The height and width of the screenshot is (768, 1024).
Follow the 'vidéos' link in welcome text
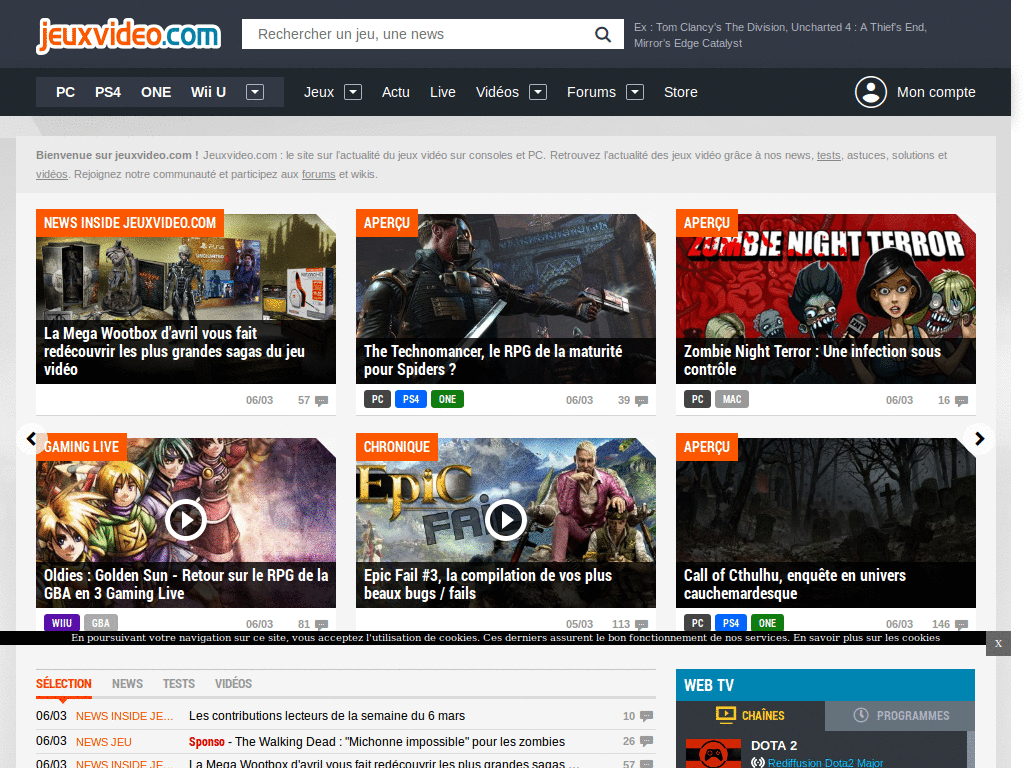coord(52,174)
